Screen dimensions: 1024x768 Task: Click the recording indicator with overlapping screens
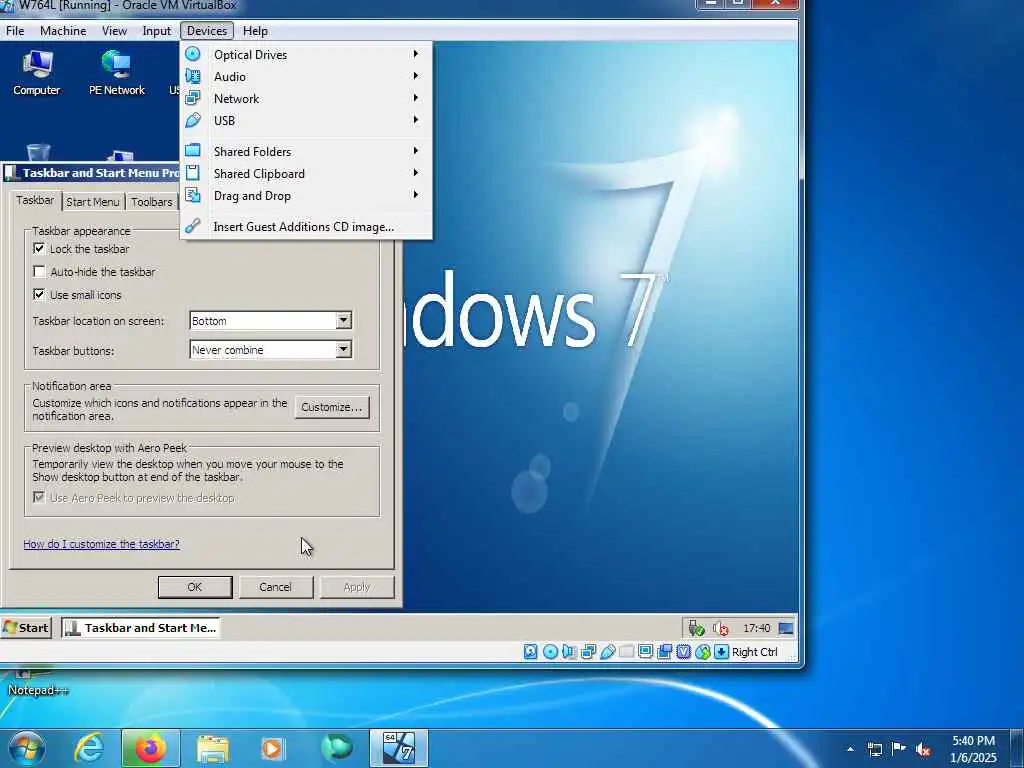click(665, 651)
